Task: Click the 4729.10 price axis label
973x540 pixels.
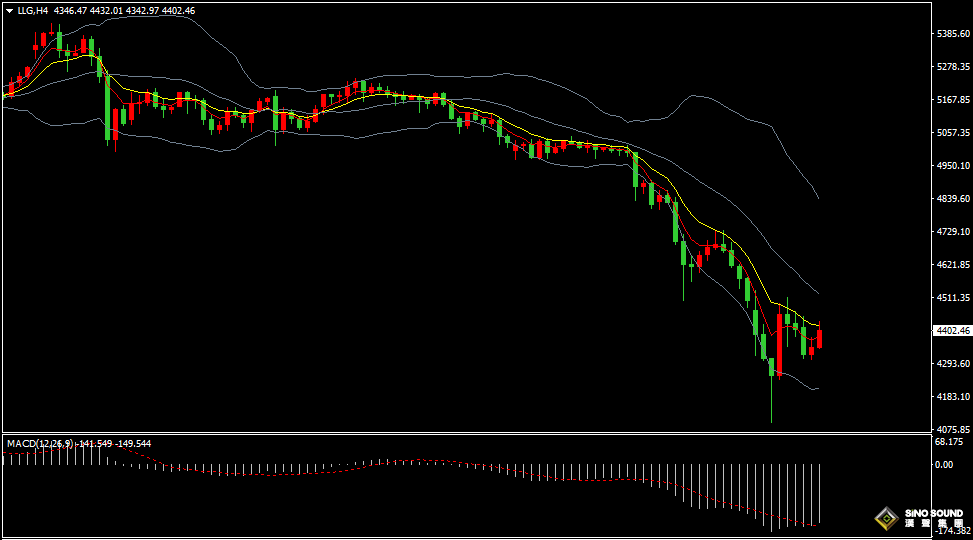Action: coord(951,232)
